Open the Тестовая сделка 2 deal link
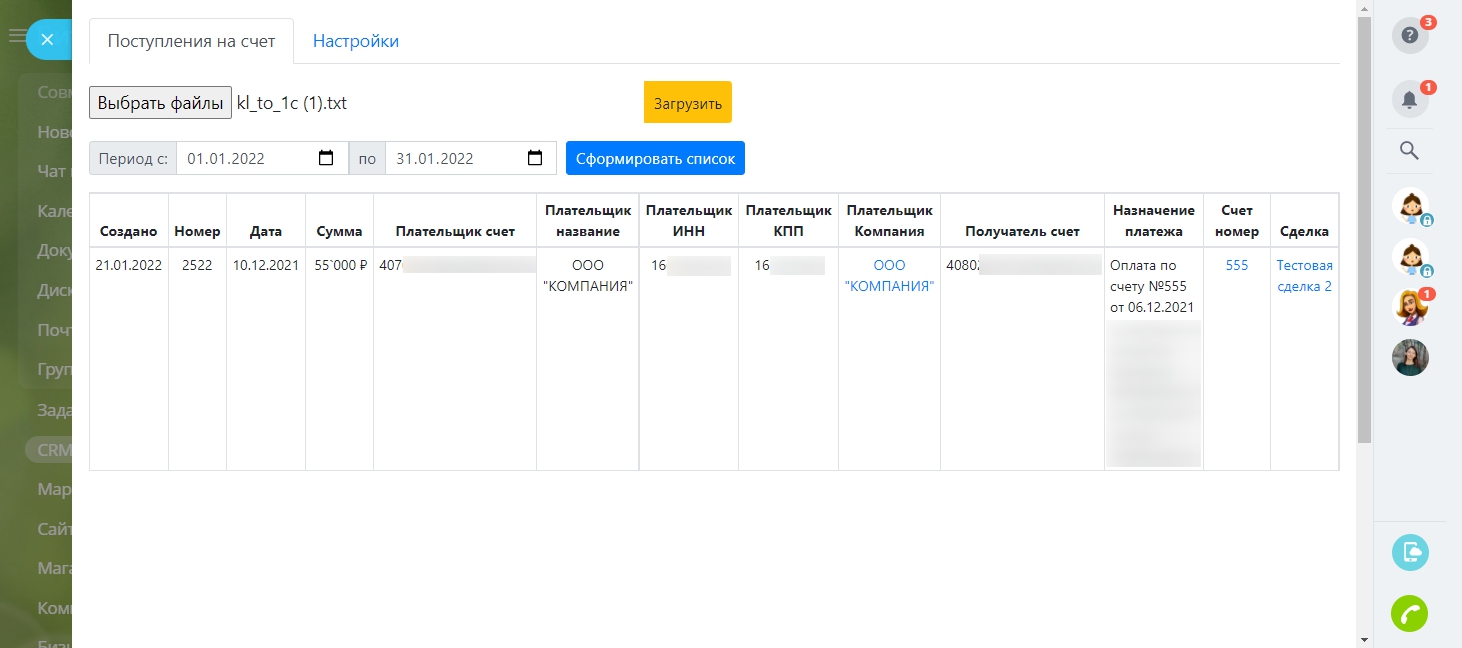This screenshot has width=1462, height=648. [x=1304, y=276]
